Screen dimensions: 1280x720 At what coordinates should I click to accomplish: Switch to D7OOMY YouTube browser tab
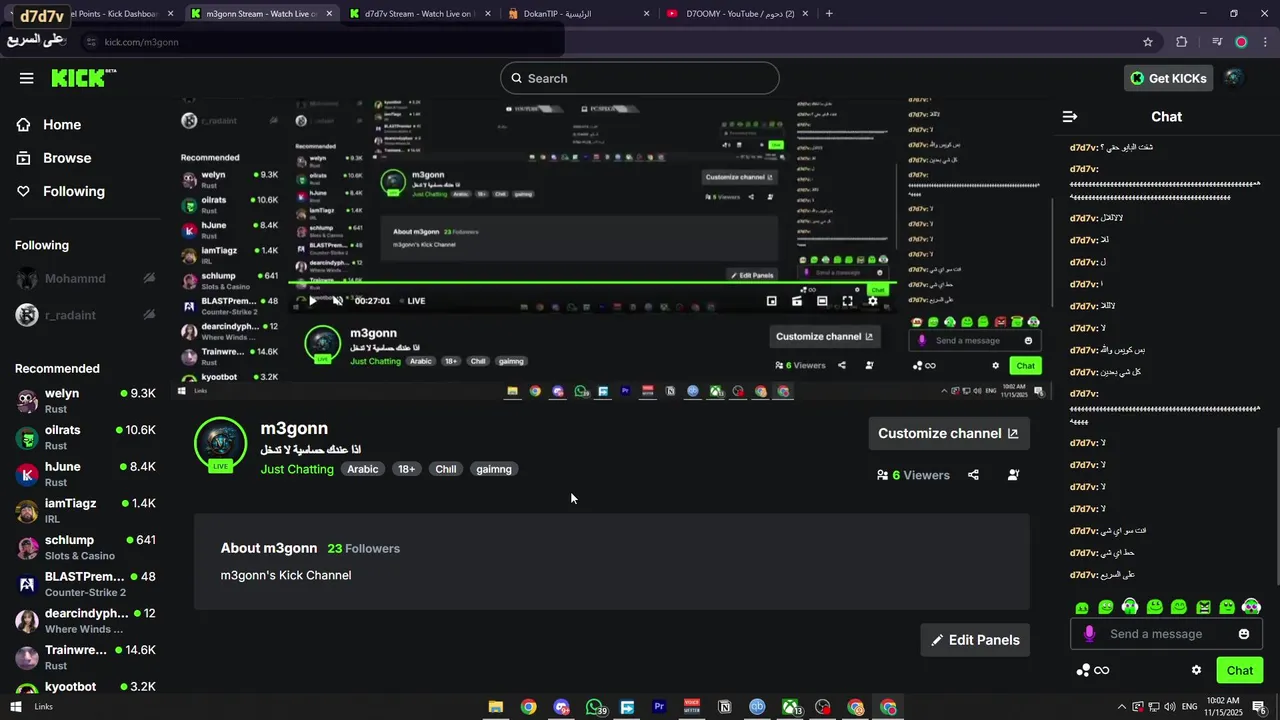pos(737,14)
